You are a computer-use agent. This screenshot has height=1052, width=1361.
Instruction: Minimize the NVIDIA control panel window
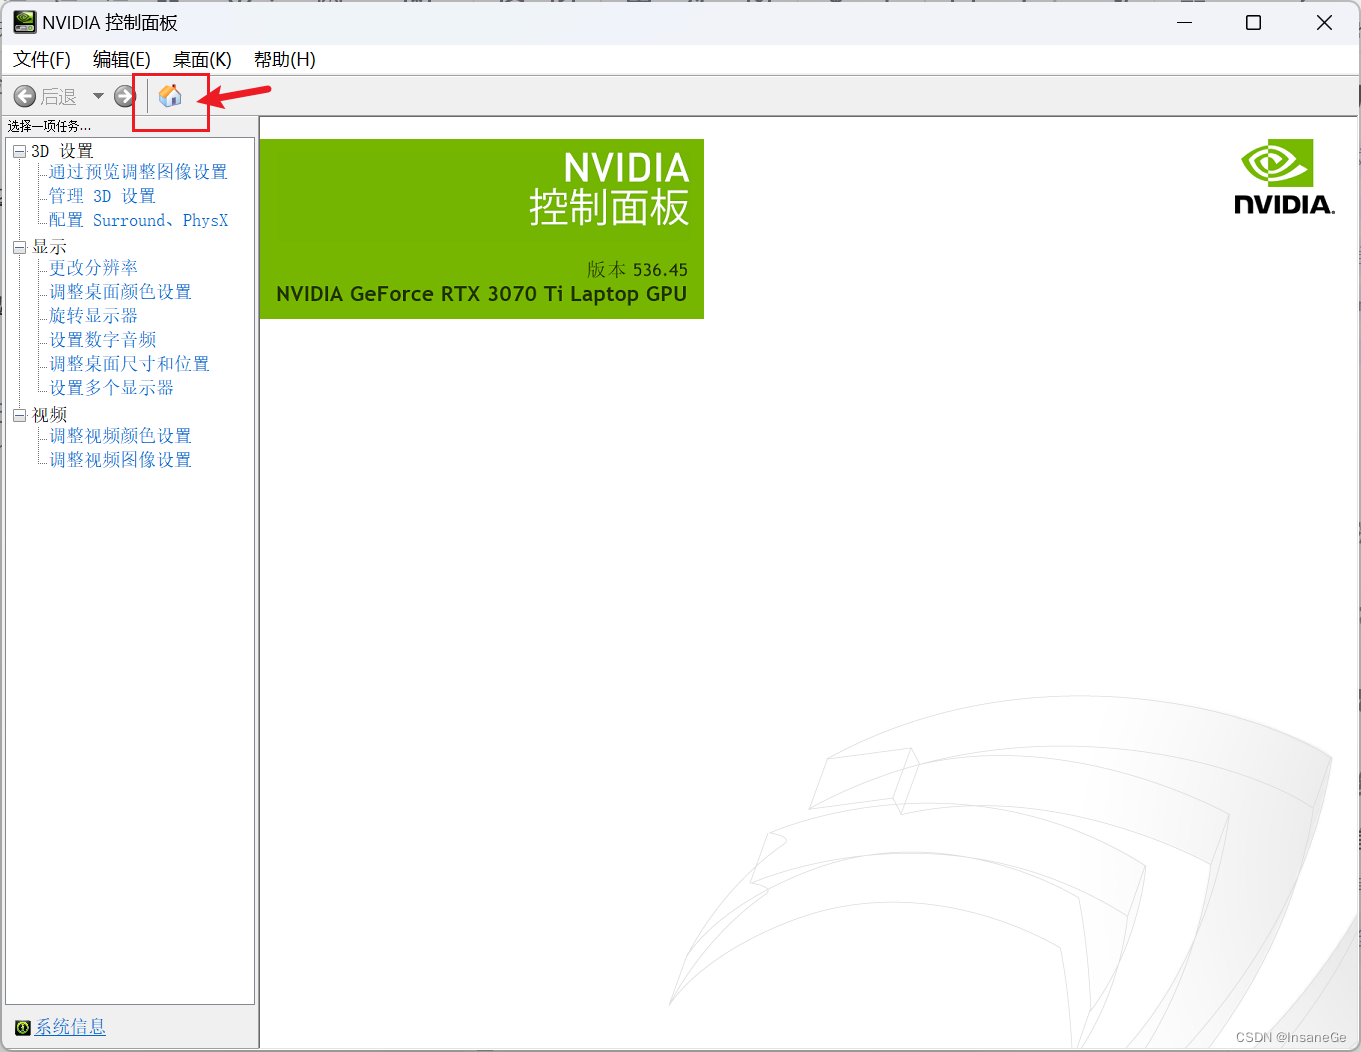[1185, 22]
